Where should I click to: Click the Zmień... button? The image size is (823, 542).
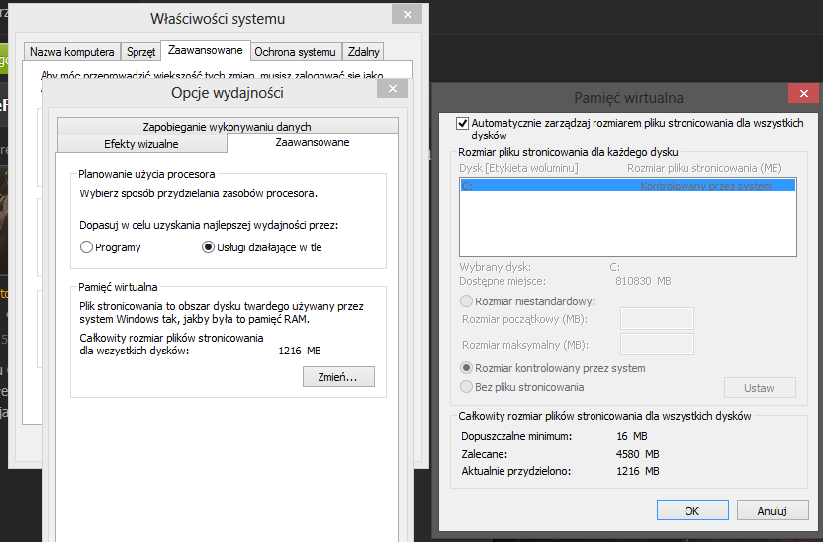click(x=339, y=377)
